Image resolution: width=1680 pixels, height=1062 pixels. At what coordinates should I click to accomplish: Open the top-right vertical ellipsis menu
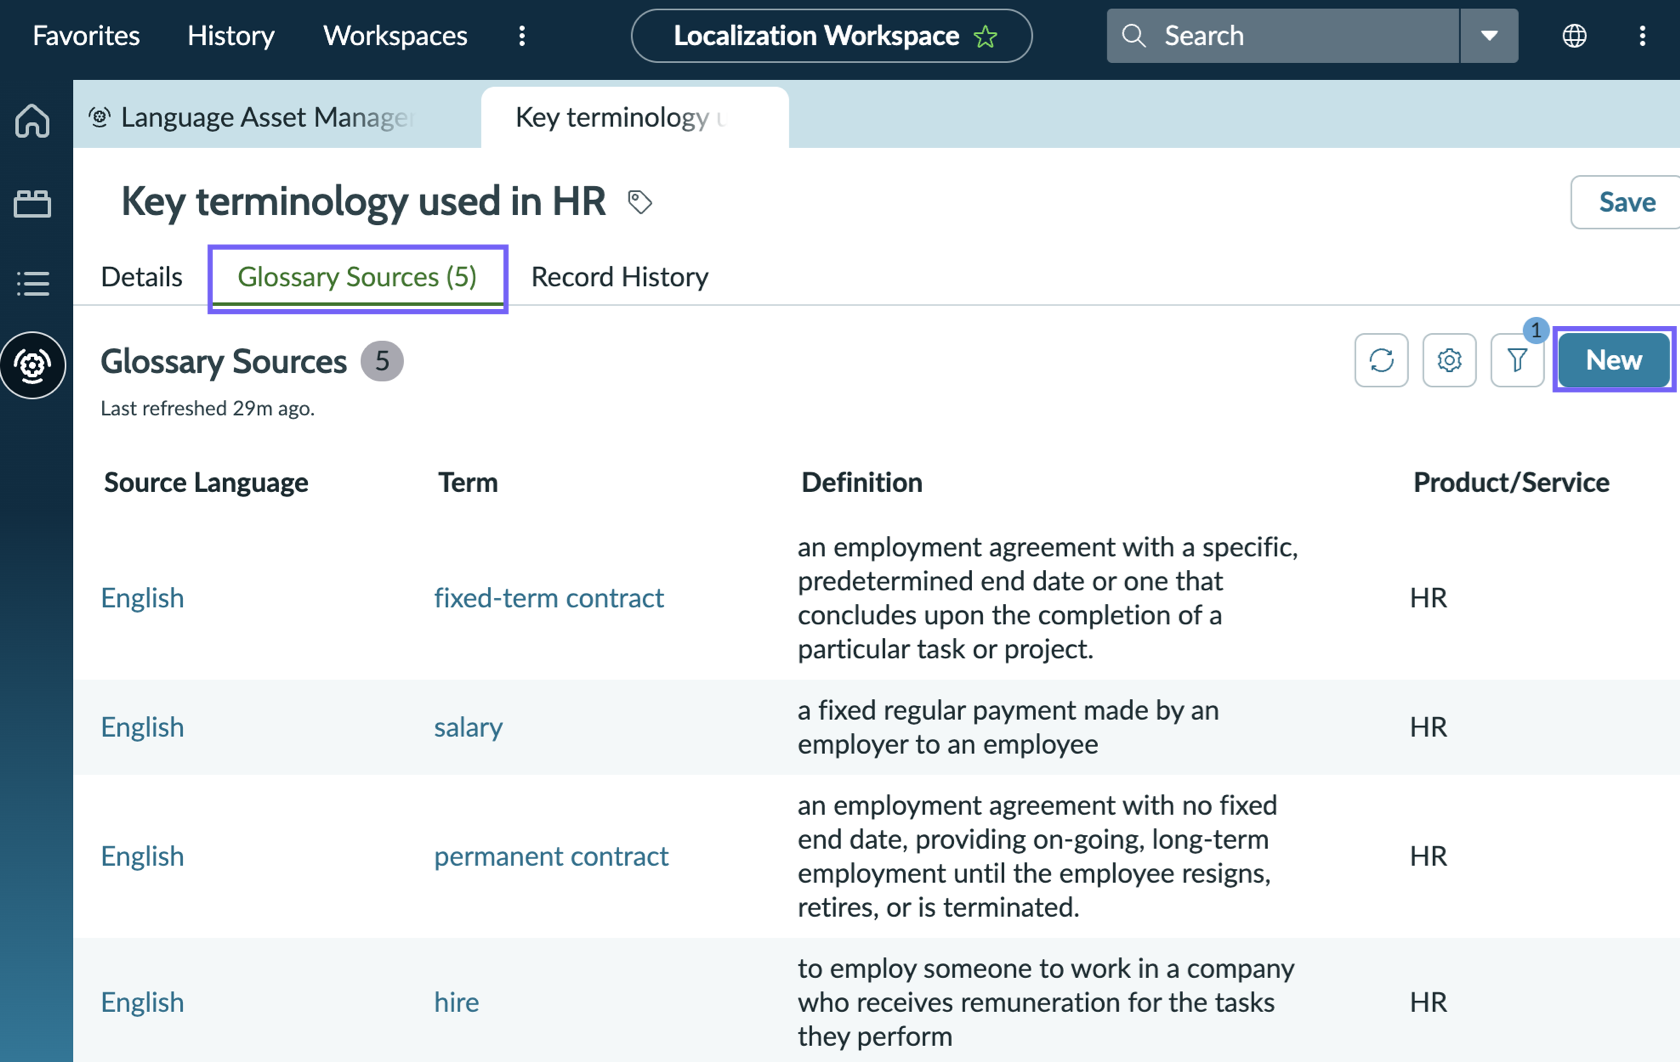1642,36
